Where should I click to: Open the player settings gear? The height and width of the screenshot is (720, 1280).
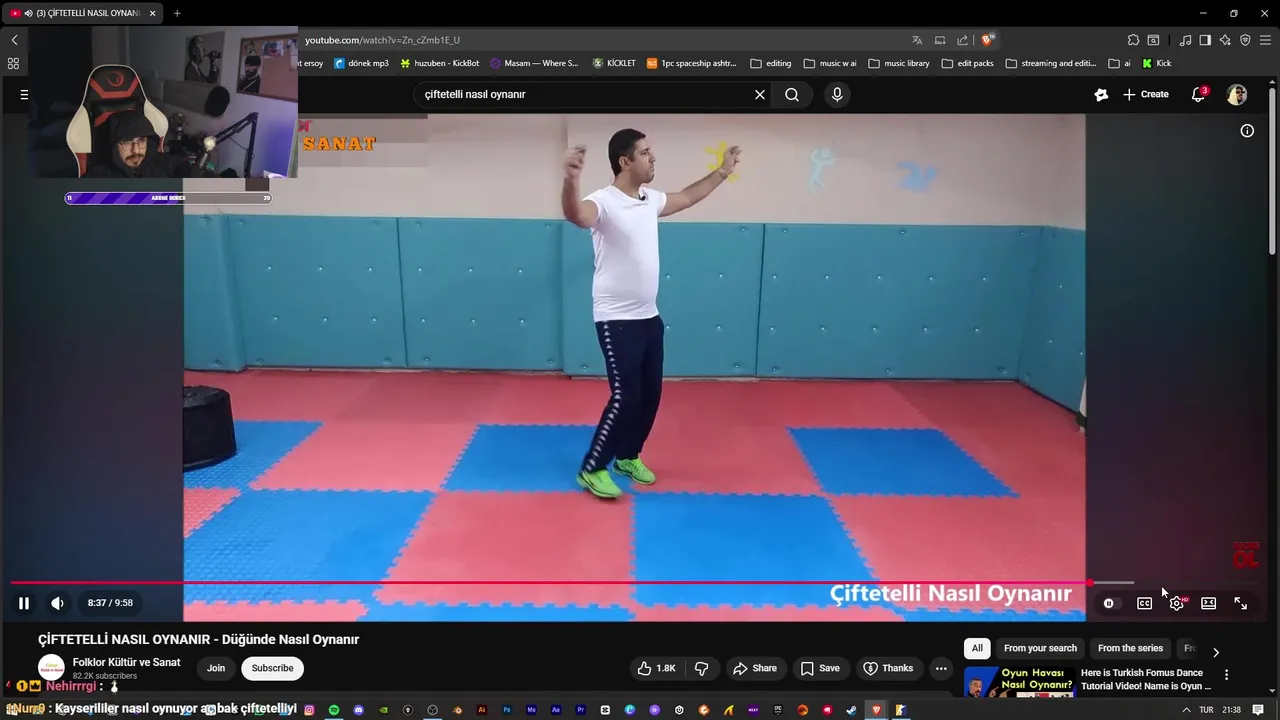click(1177, 603)
